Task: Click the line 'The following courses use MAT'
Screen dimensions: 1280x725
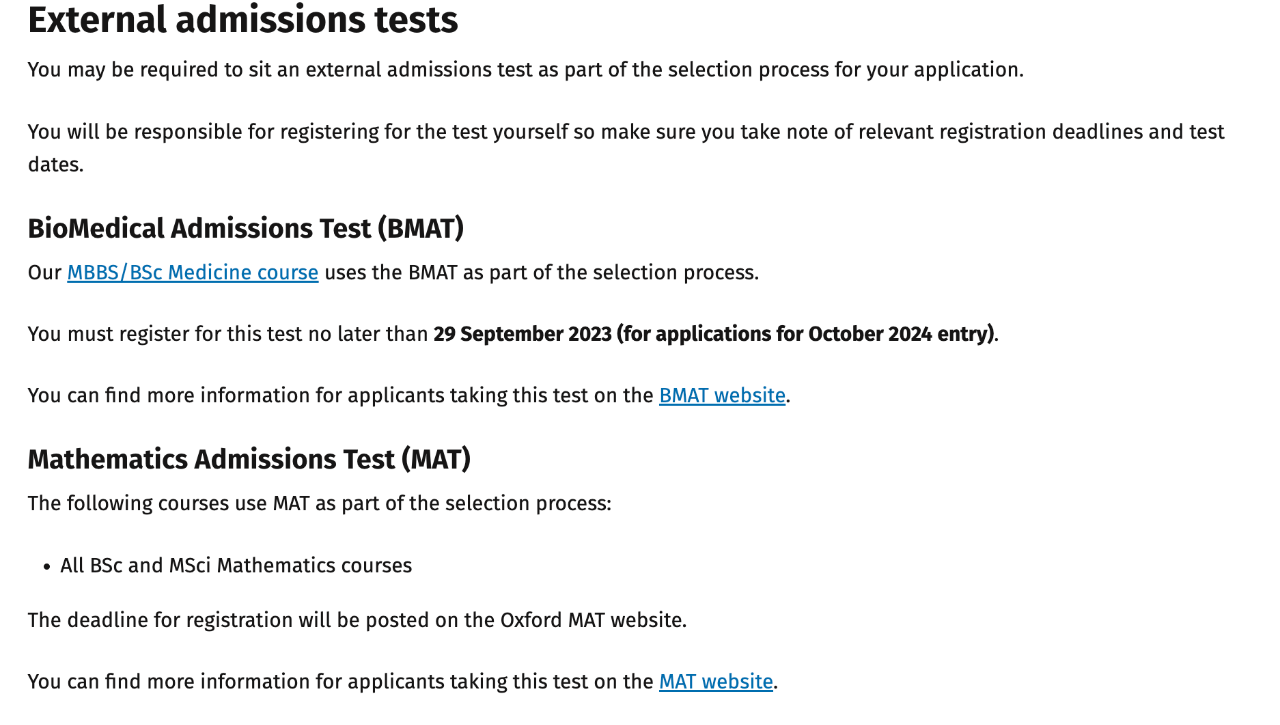Action: point(319,503)
